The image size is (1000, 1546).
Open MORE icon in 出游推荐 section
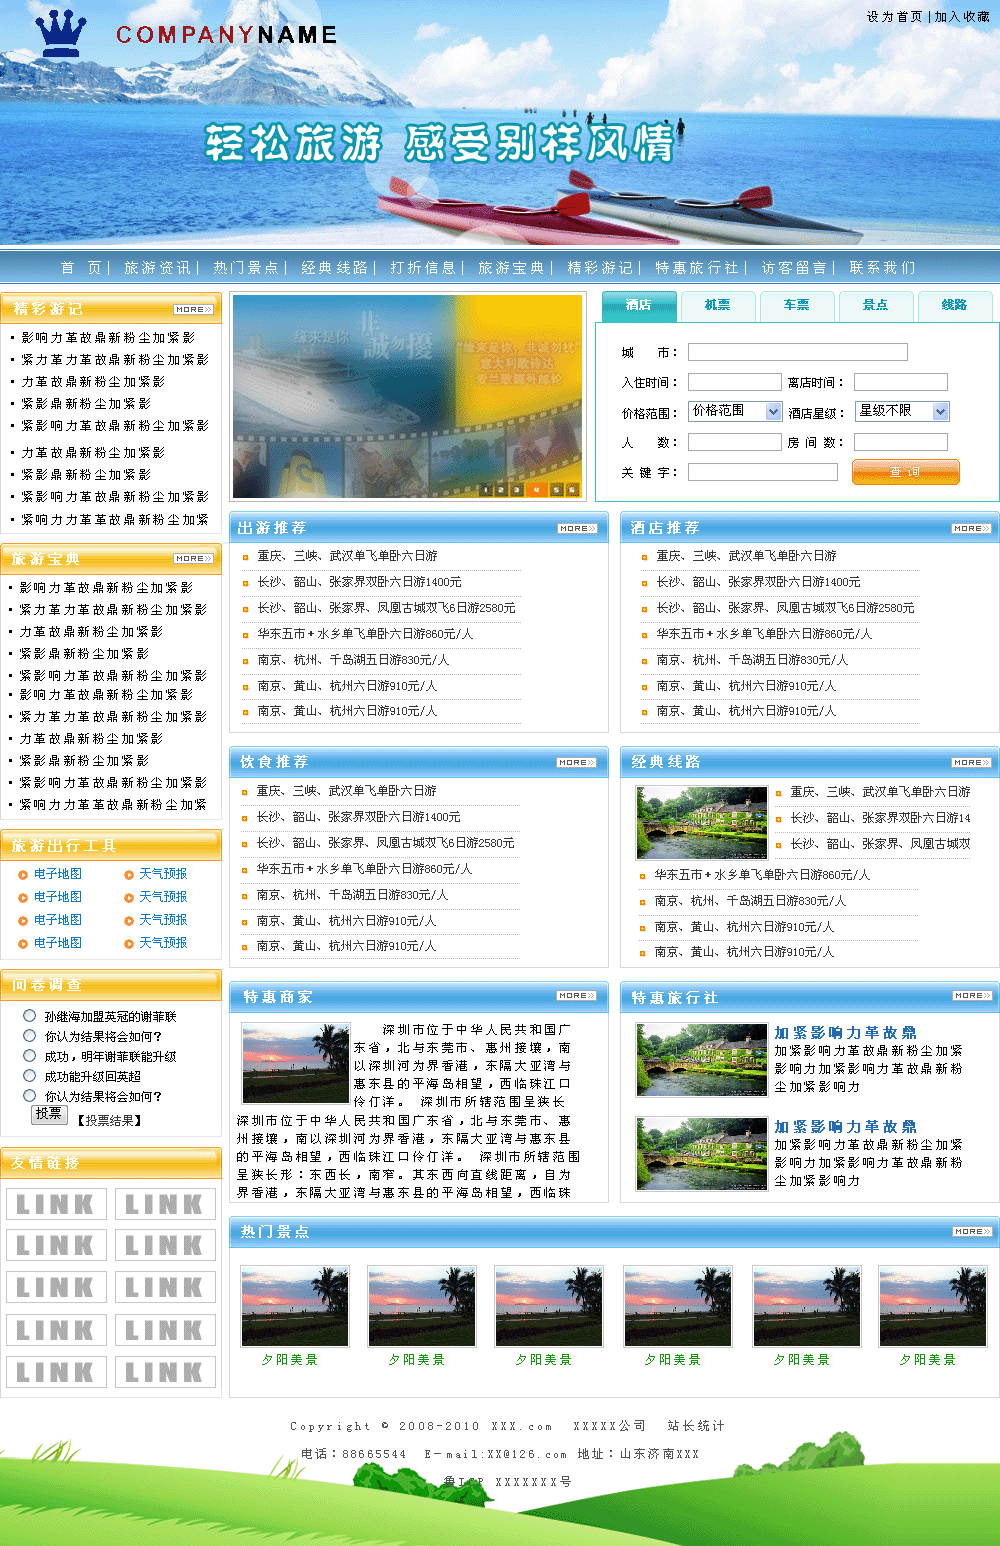tap(577, 528)
